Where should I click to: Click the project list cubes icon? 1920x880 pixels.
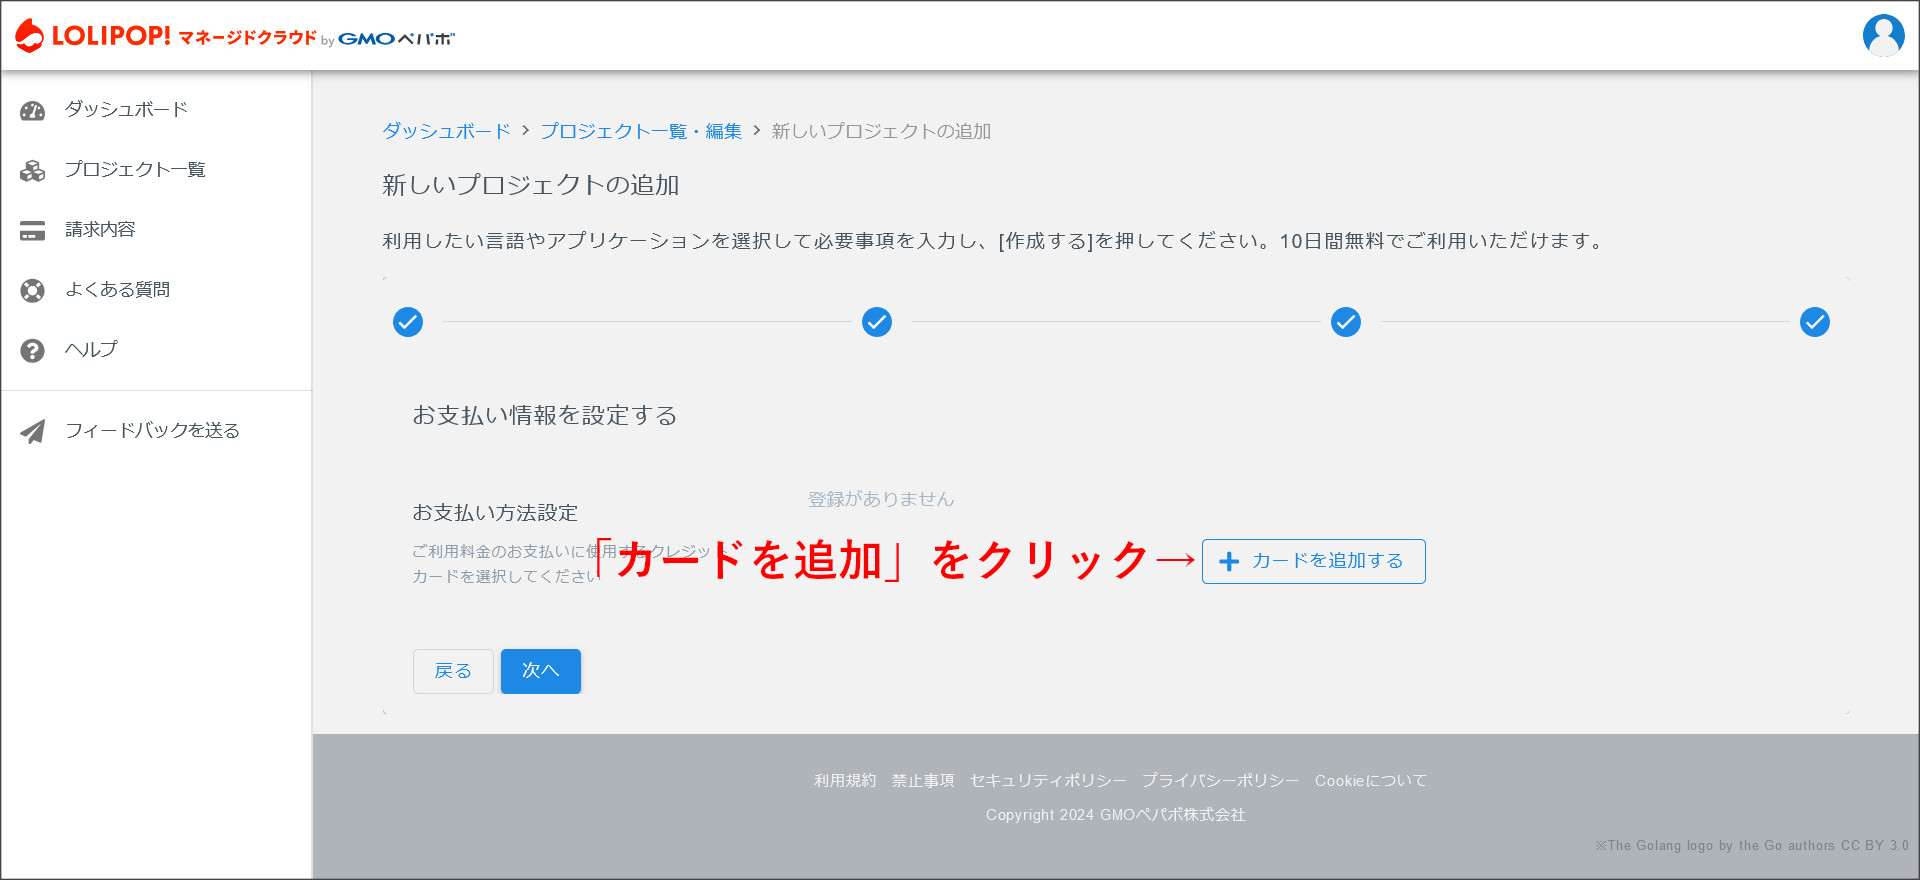(33, 171)
